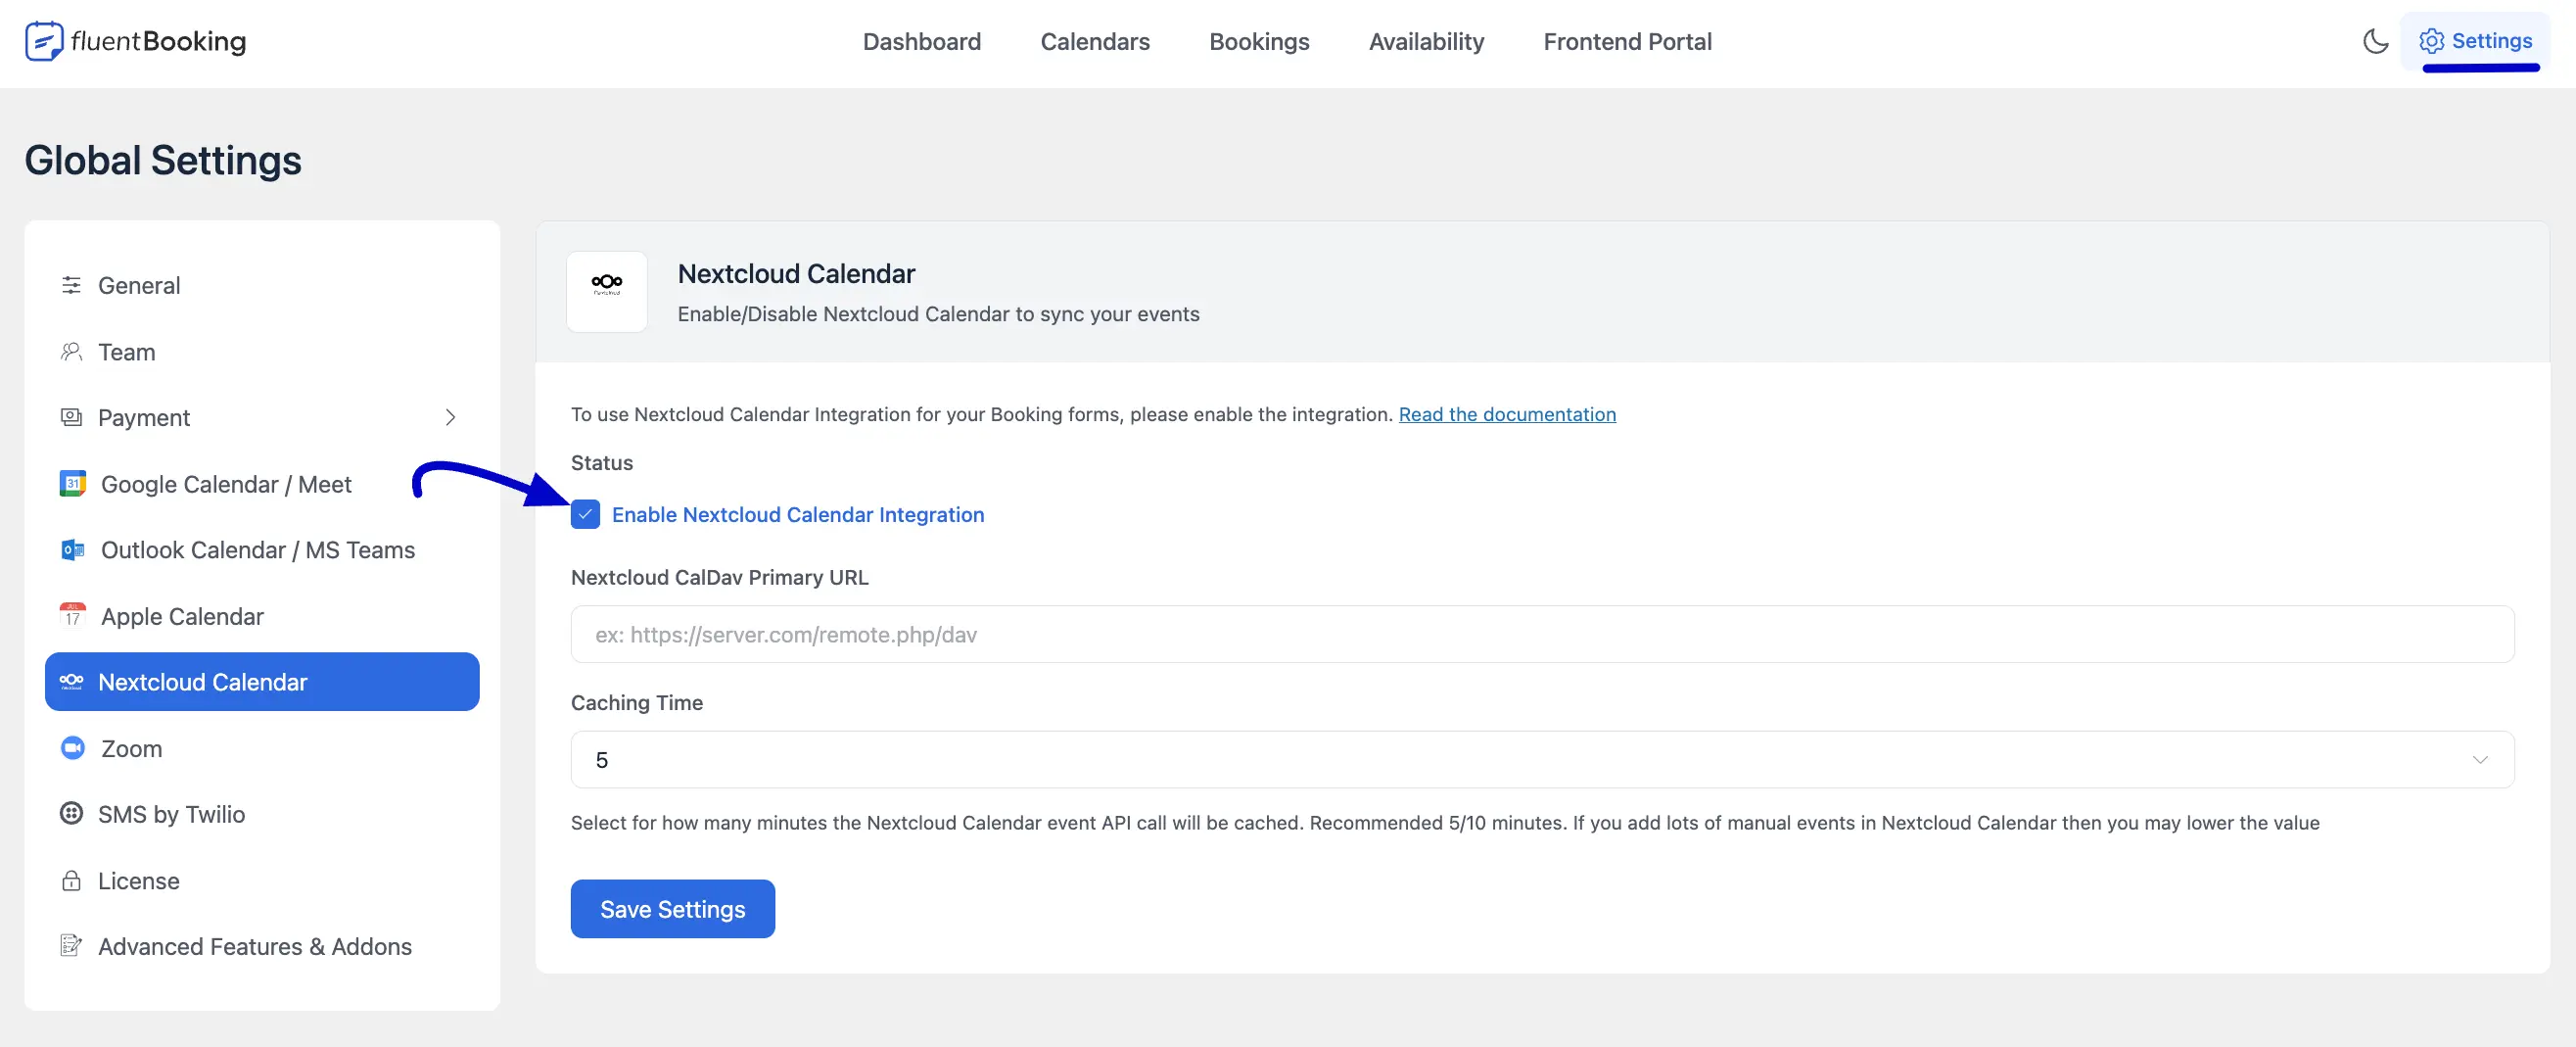Open Advanced Features & Addons label
This screenshot has width=2576, height=1047.
[254, 946]
